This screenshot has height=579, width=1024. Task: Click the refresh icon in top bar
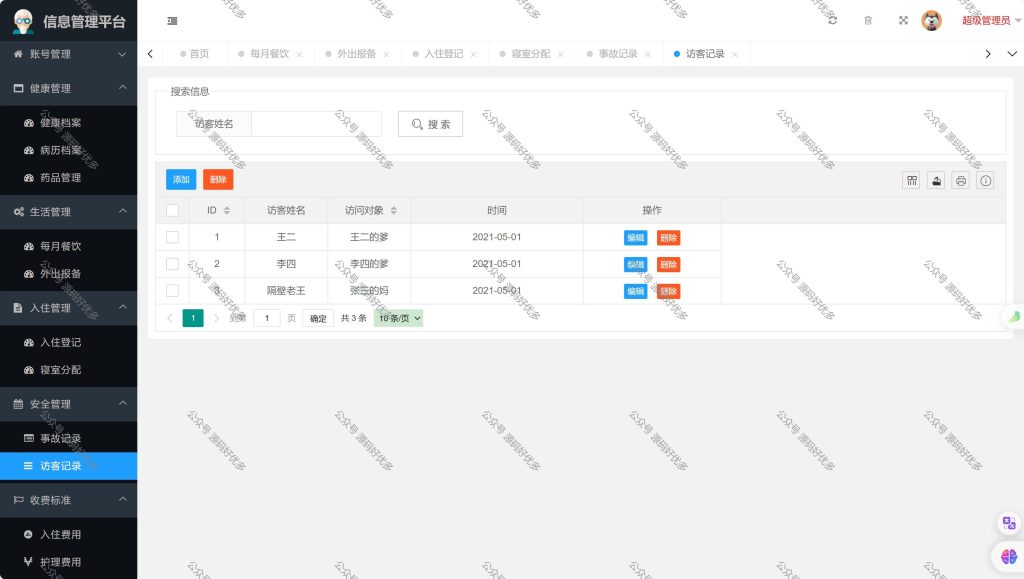[x=833, y=20]
